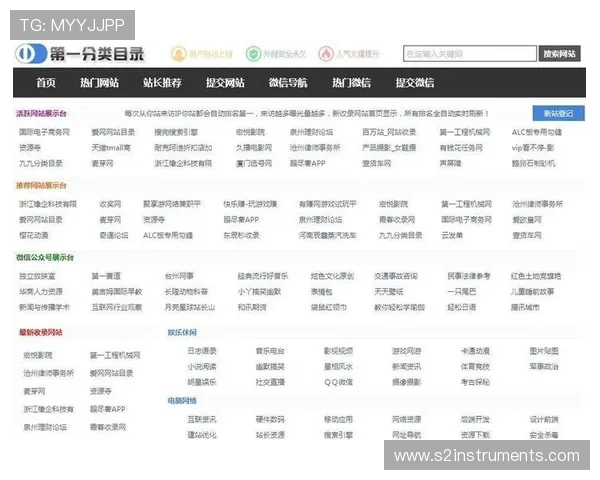
Task: Open the 明星娱乐 category link
Action: [202, 382]
